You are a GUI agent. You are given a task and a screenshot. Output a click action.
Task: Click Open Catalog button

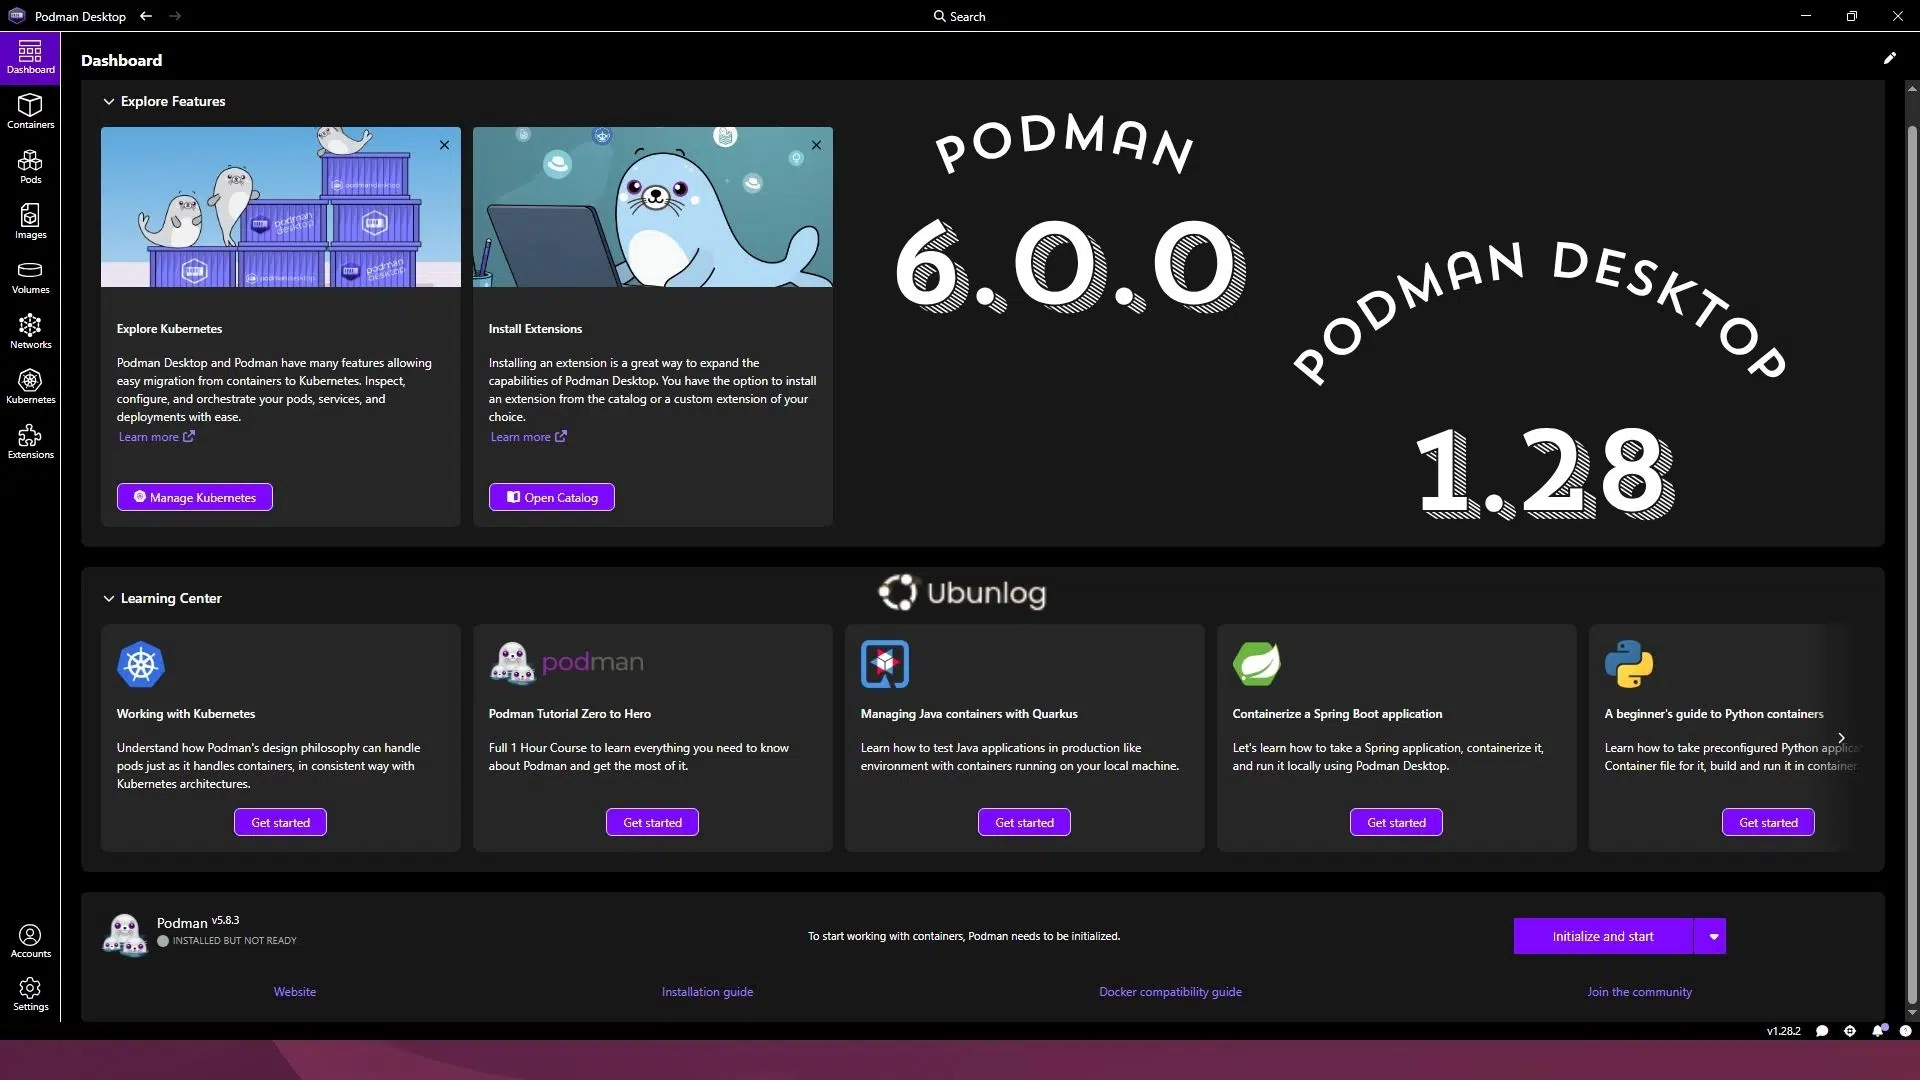[x=551, y=497]
